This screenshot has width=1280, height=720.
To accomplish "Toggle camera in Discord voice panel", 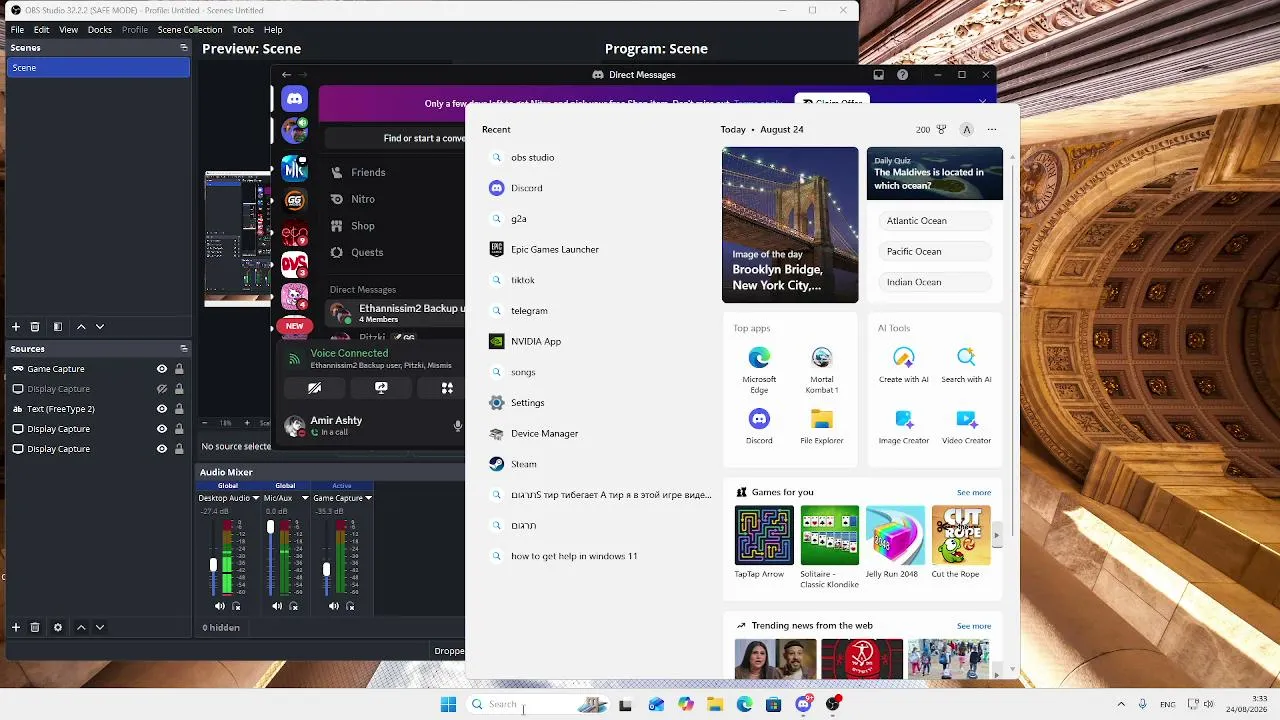I will 314,388.
